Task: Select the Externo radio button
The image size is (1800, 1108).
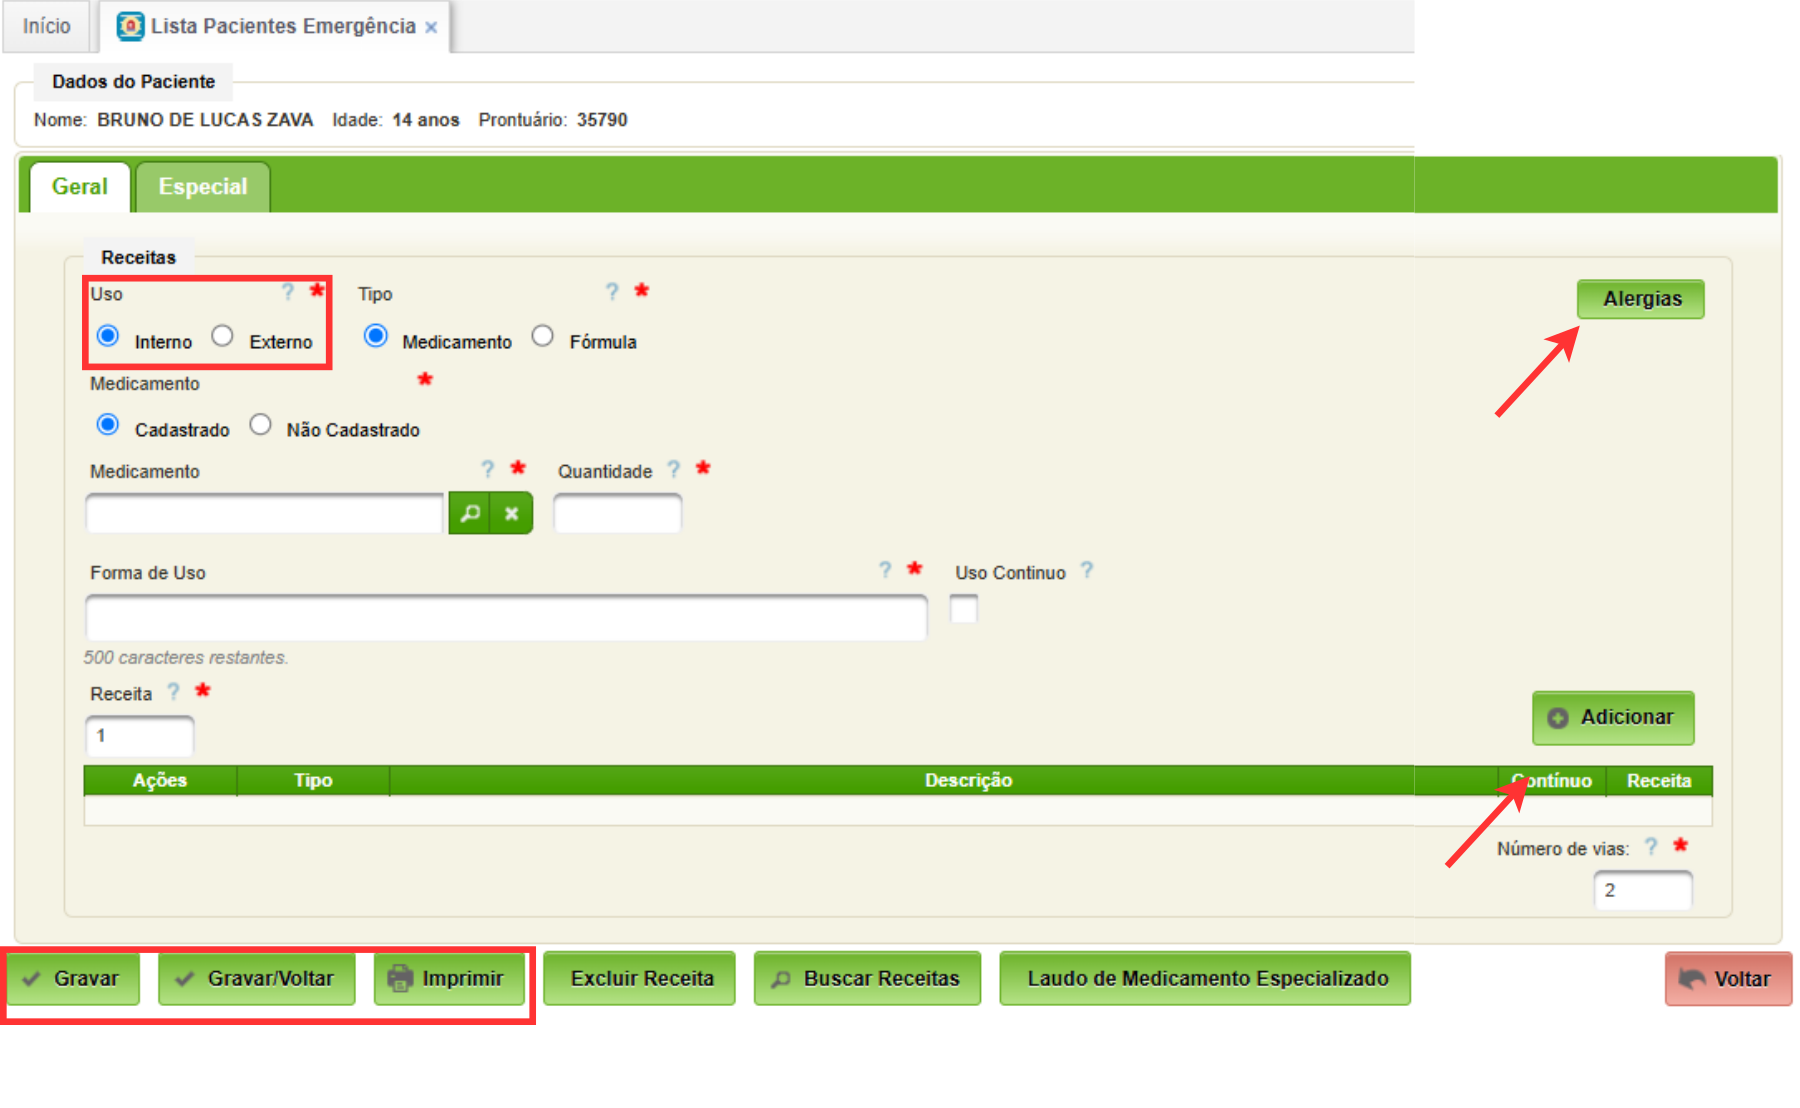Action: point(223,337)
